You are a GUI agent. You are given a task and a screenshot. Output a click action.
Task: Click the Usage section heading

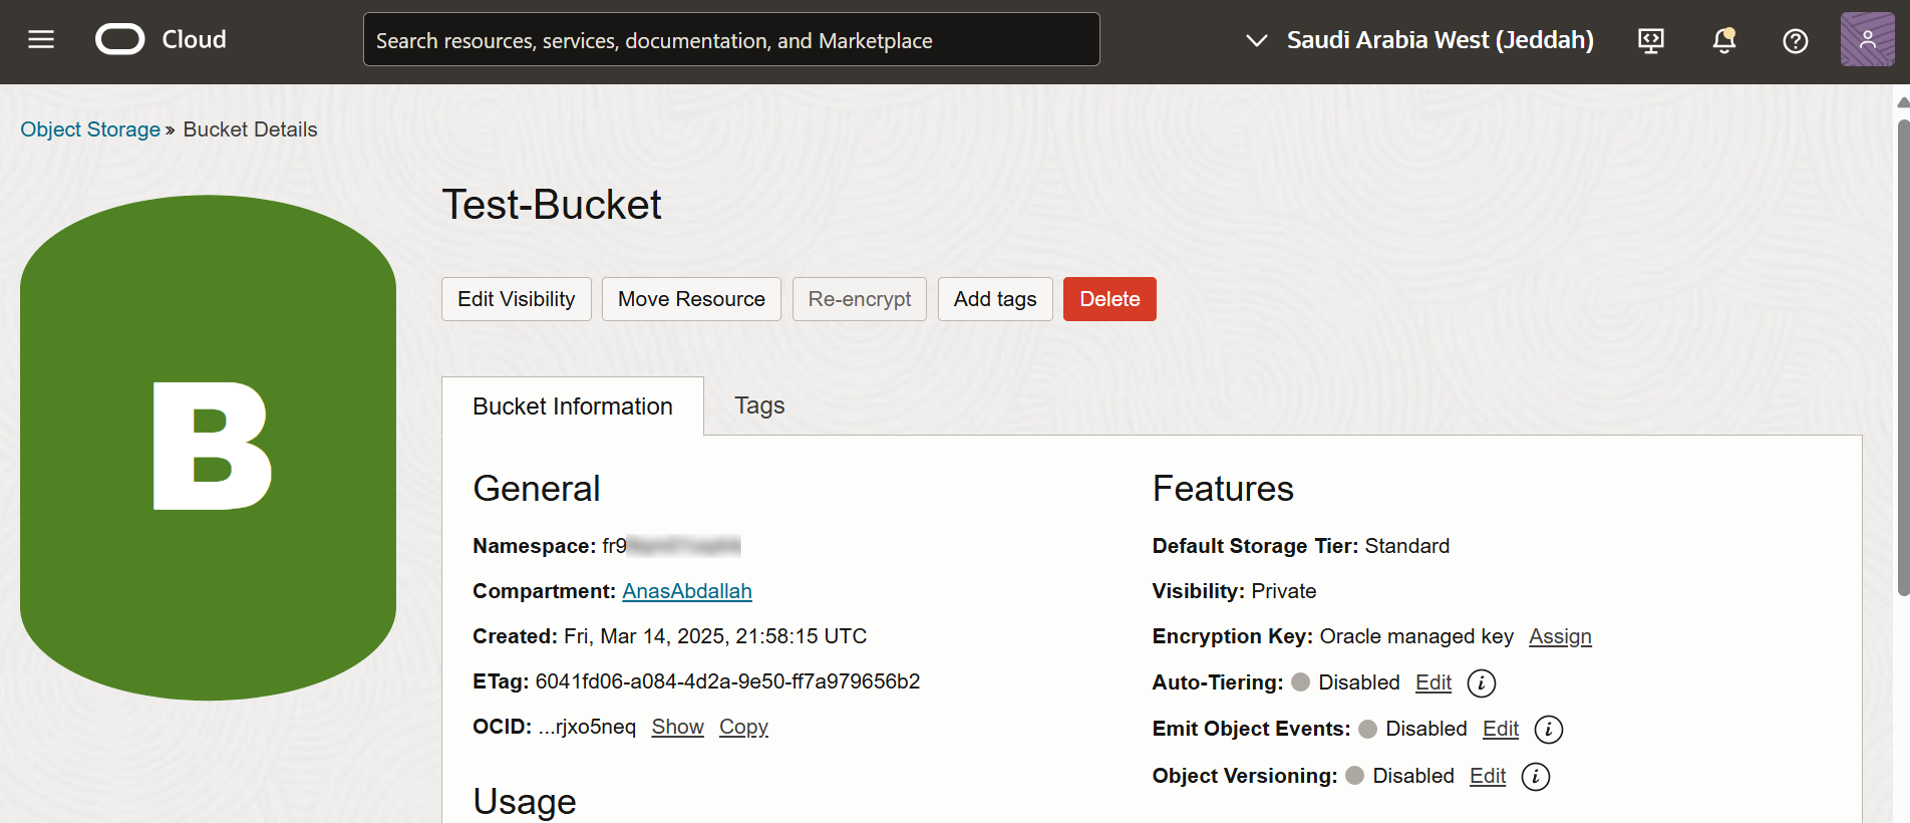(x=524, y=801)
